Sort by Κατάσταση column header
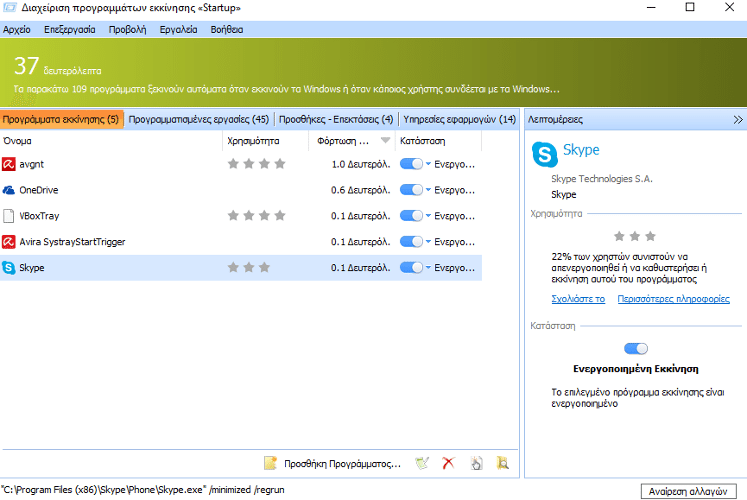747x500 pixels. click(x=438, y=141)
